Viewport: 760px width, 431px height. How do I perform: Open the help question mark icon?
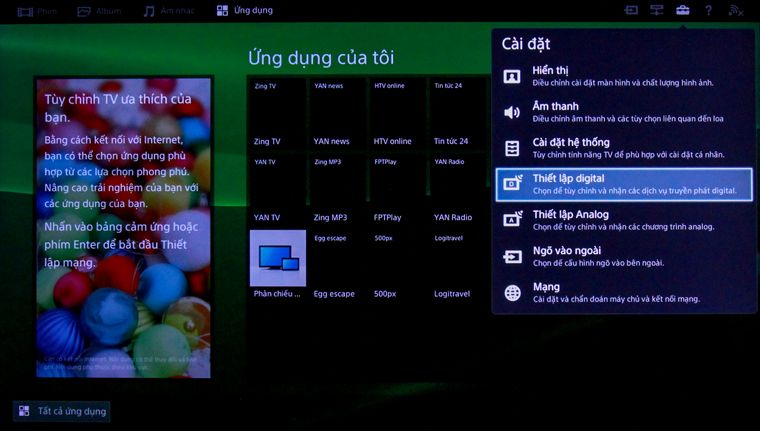(x=708, y=10)
